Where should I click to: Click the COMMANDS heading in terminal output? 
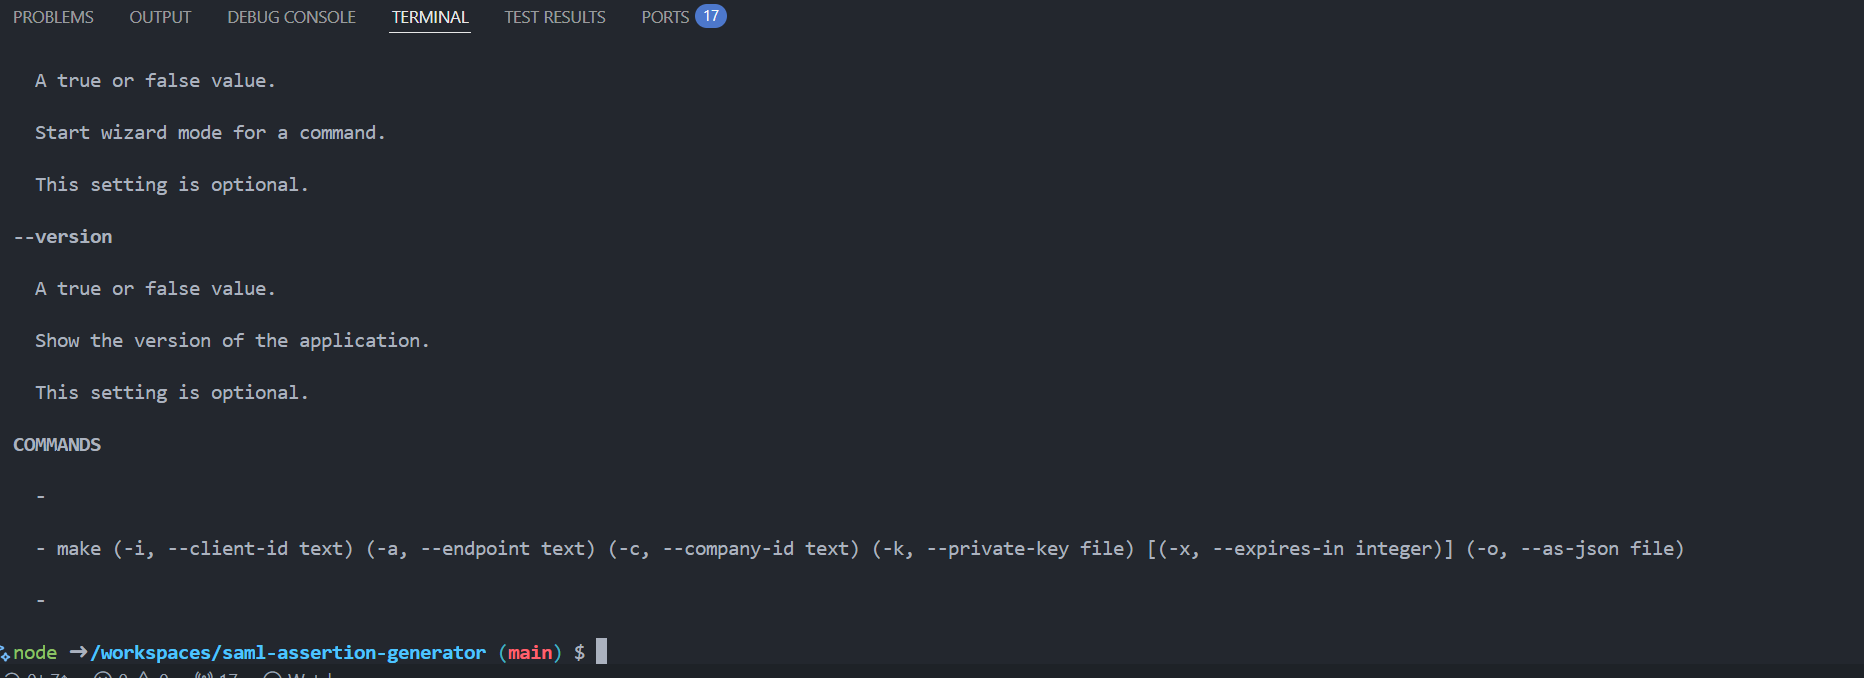[57, 445]
